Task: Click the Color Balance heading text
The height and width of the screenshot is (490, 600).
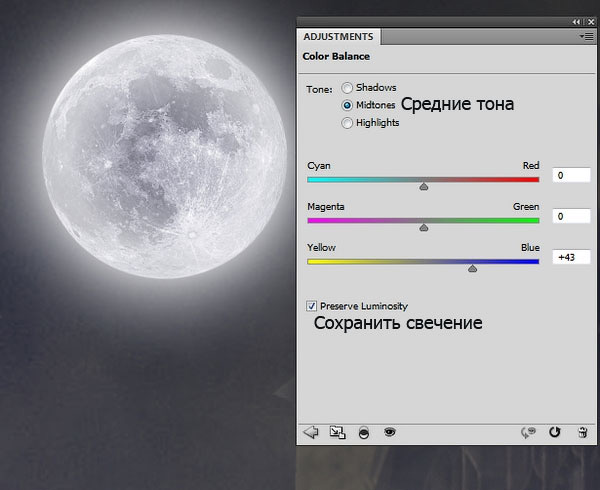Action: [x=336, y=56]
